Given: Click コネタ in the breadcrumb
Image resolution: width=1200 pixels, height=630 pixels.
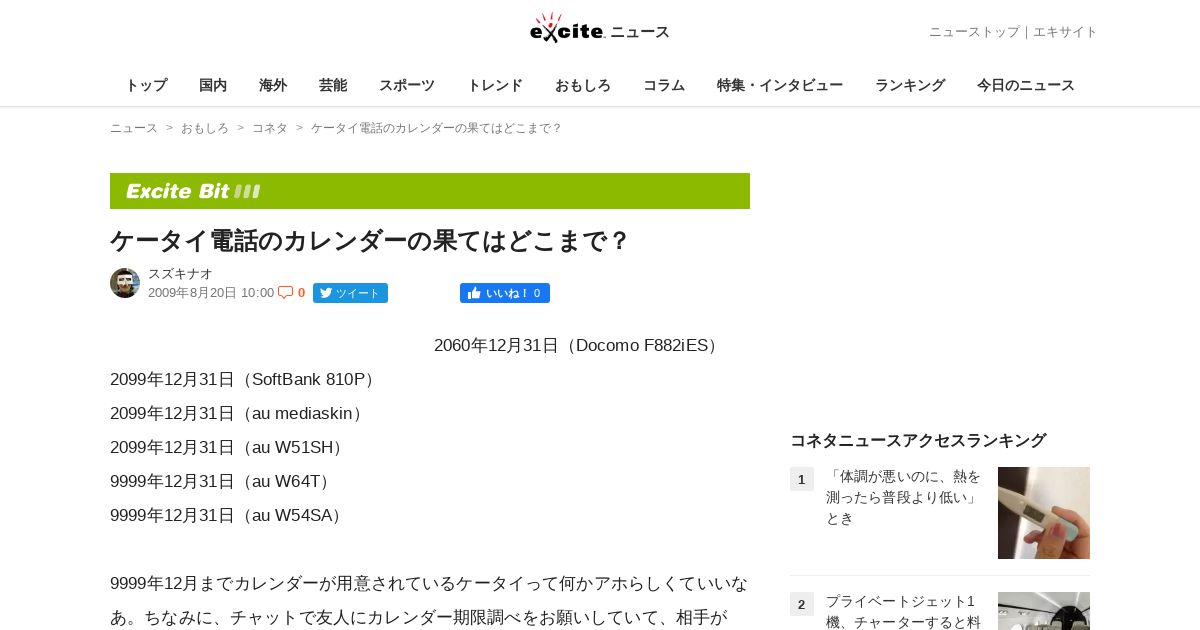Looking at the screenshot, I should (x=270, y=128).
